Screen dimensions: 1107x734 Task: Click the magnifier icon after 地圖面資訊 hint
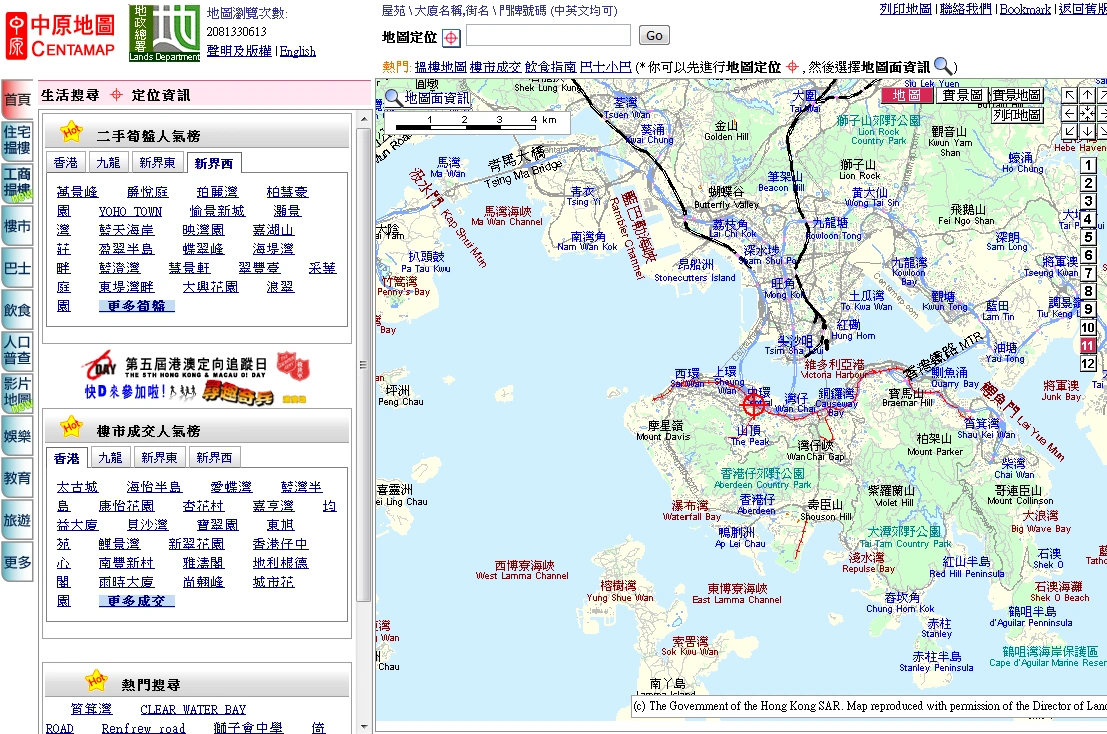click(x=943, y=66)
